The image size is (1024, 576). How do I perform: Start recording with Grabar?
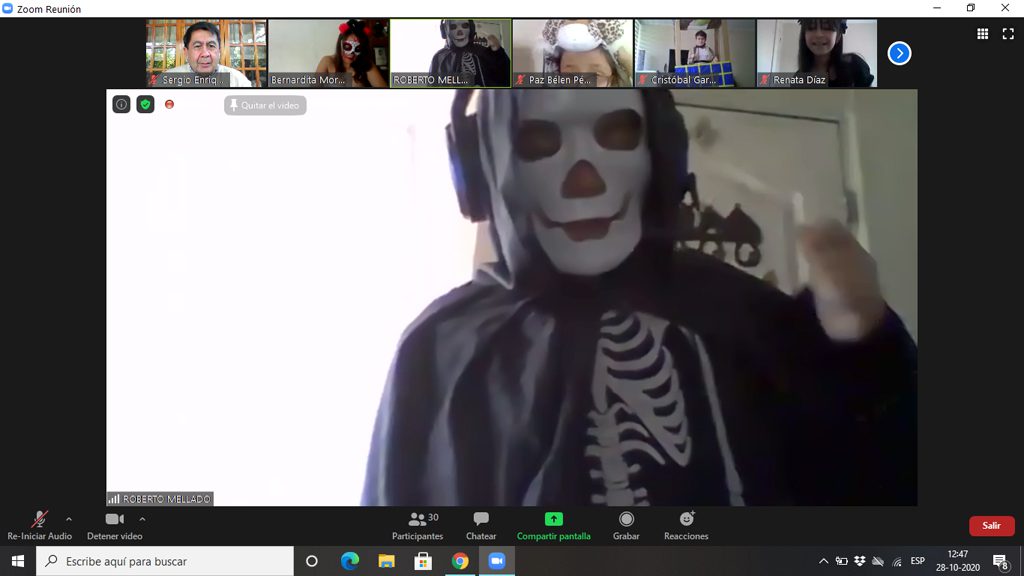pyautogui.click(x=626, y=526)
